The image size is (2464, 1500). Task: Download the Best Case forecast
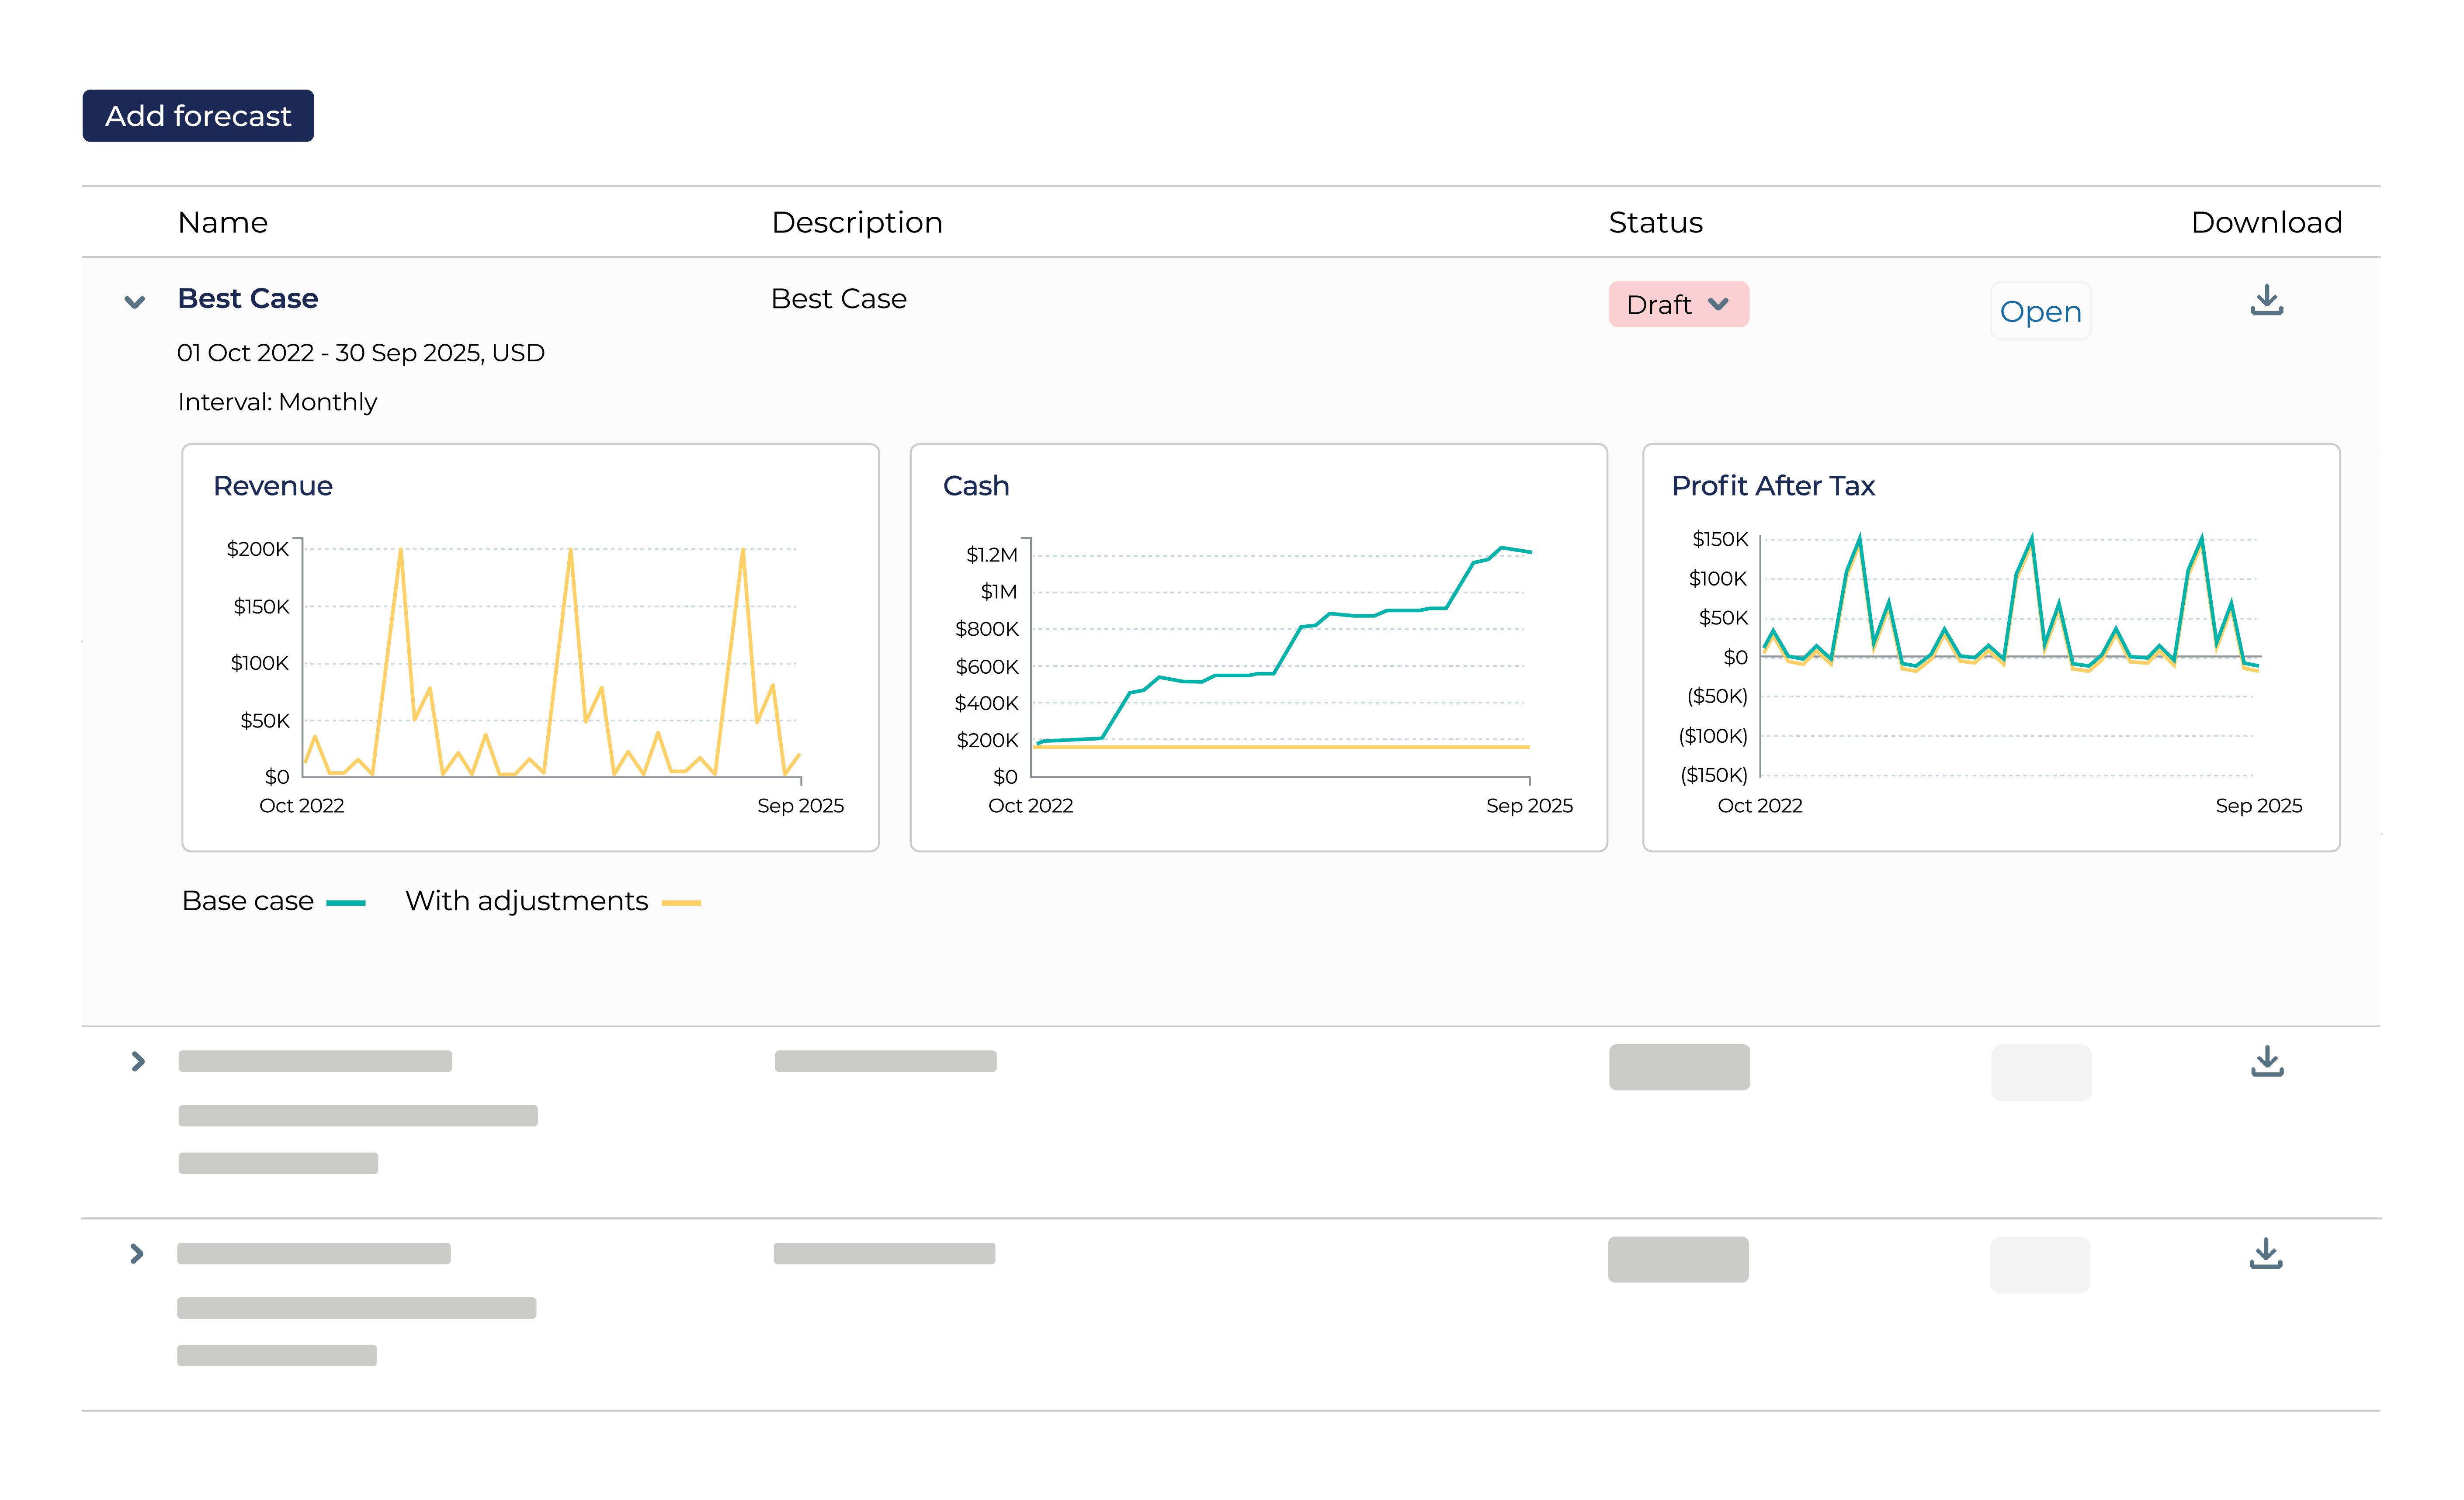pyautogui.click(x=2266, y=300)
